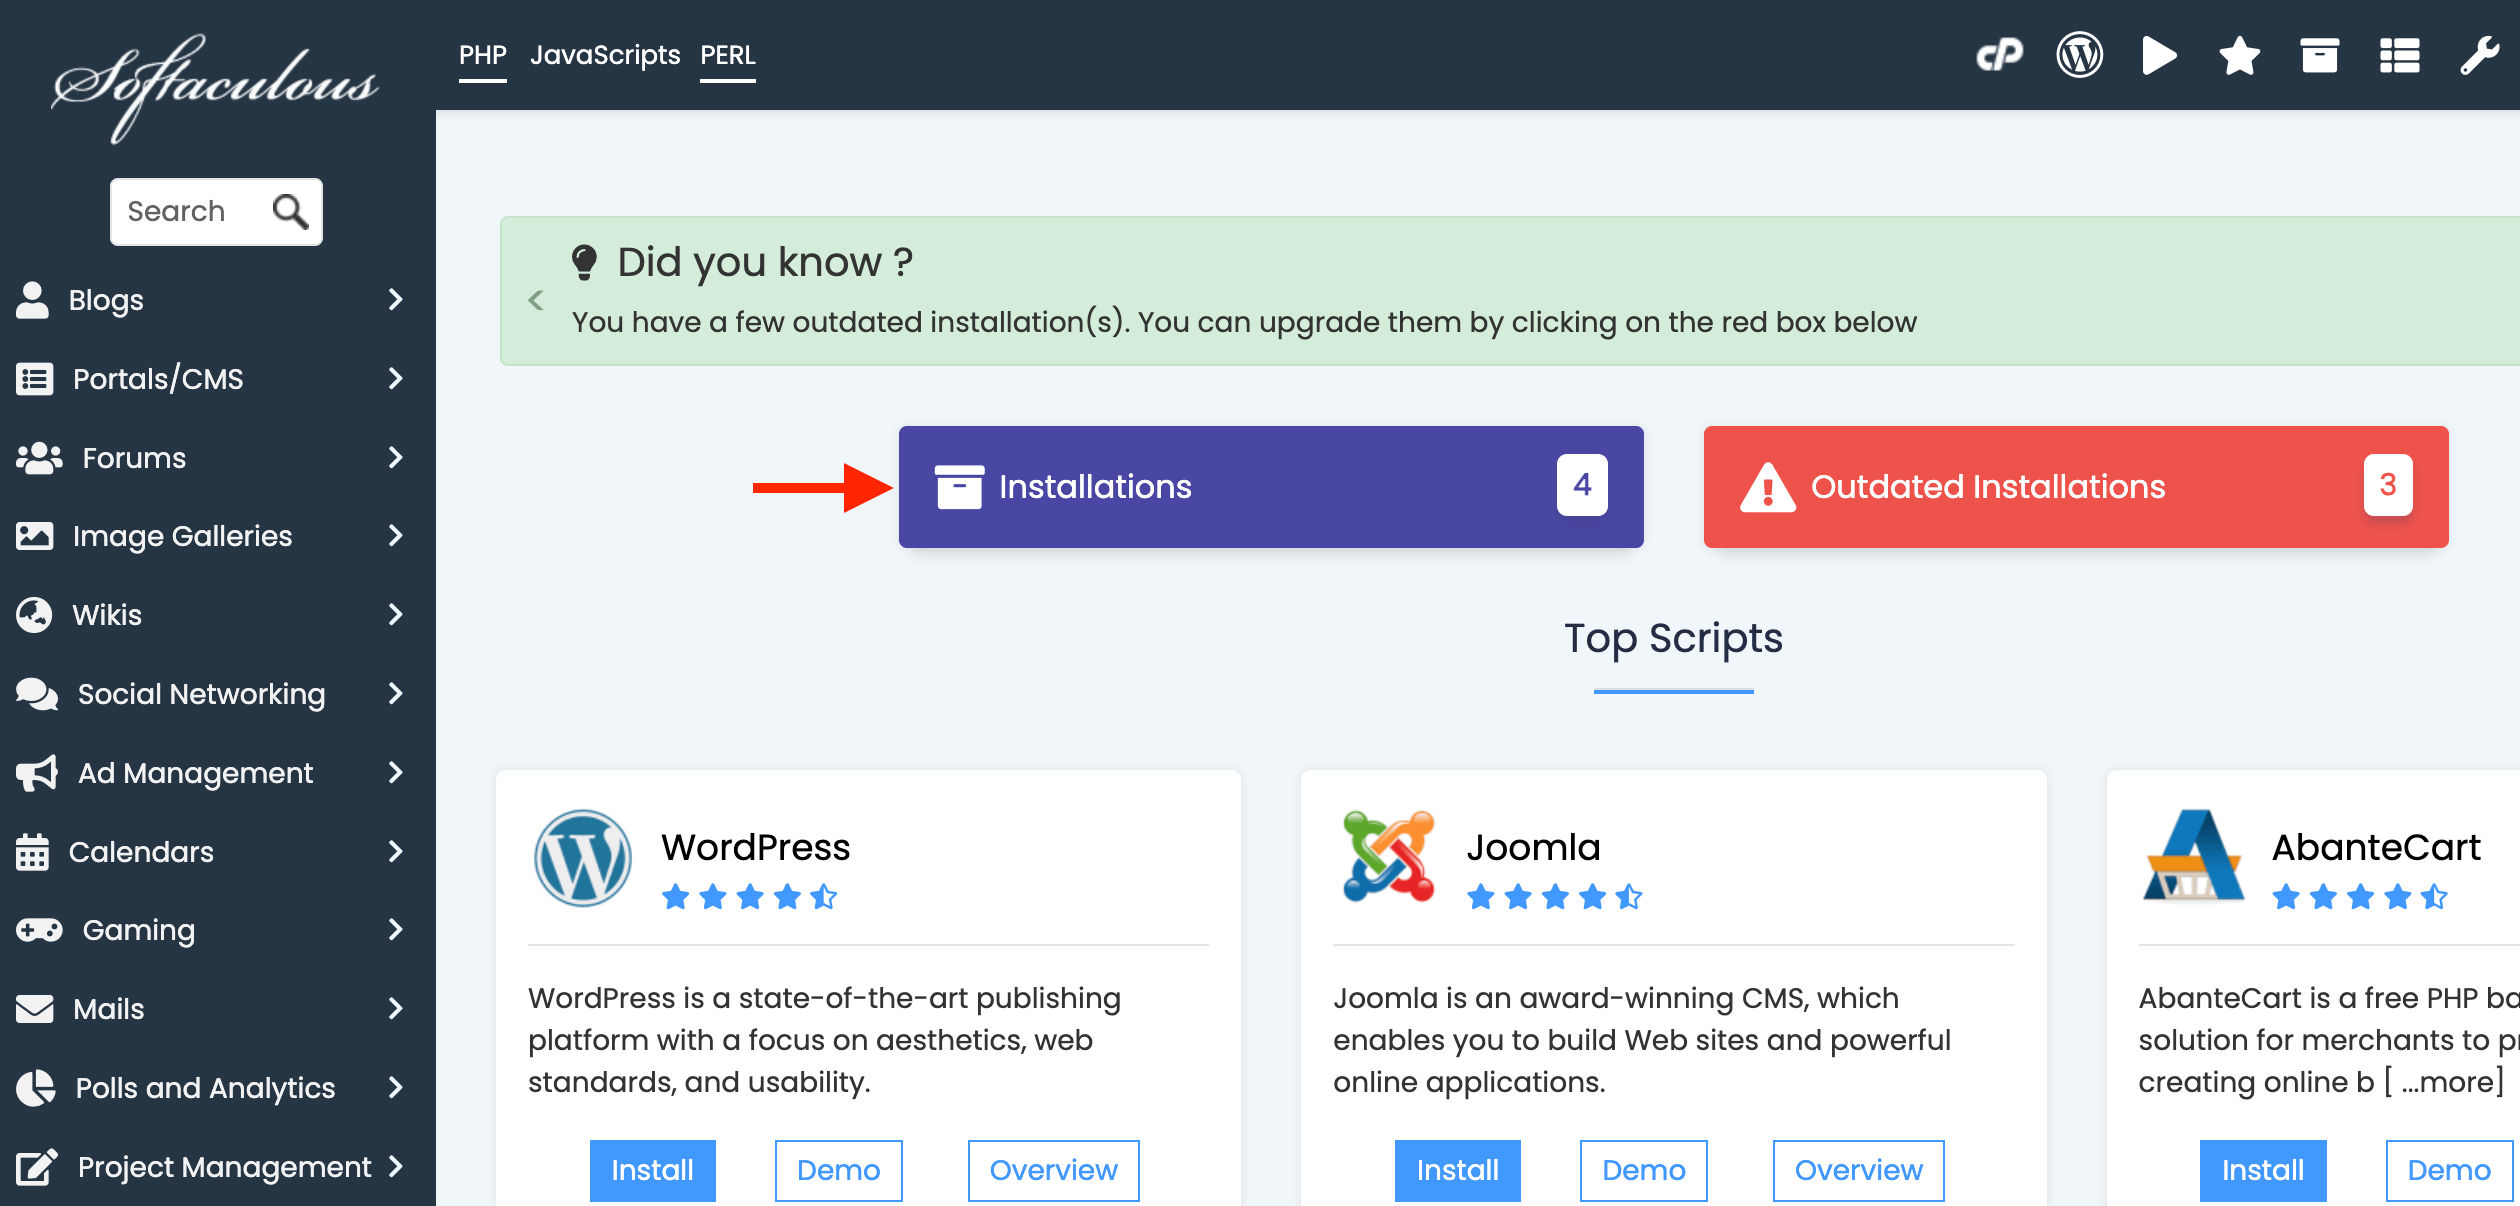Click the WordPress star rating
The image size is (2520, 1206).
749,897
